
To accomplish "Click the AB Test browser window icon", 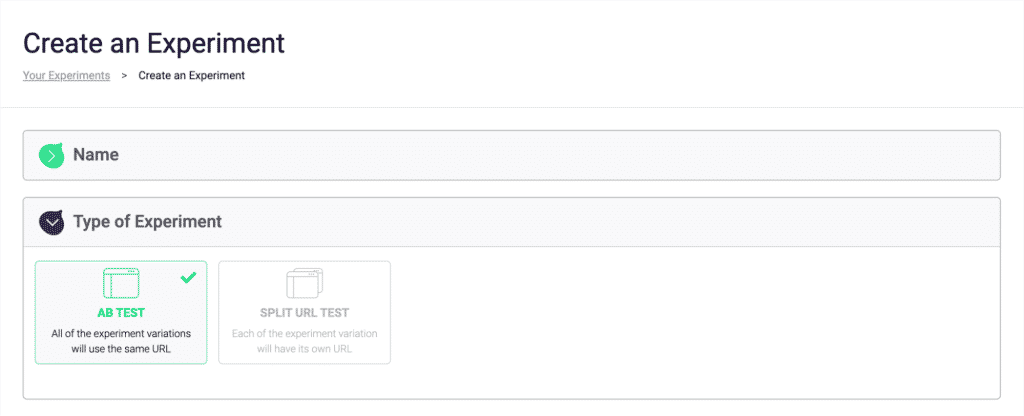I will click(121, 284).
